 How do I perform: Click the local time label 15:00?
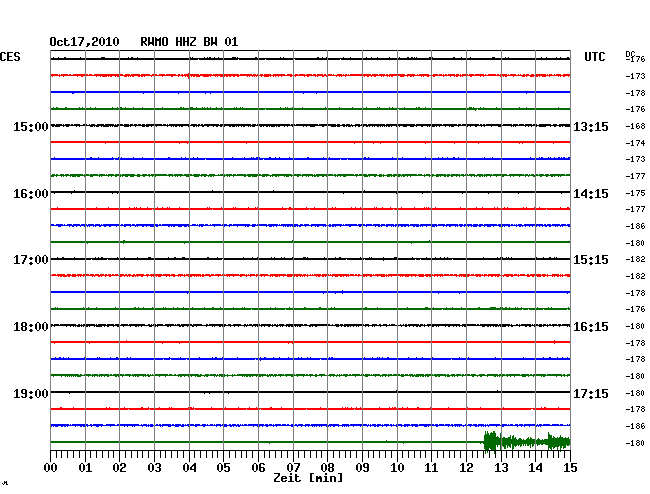31,126
